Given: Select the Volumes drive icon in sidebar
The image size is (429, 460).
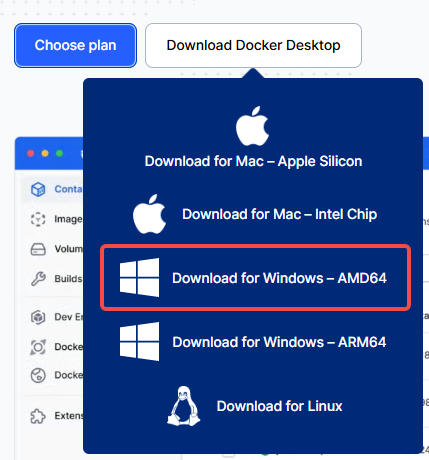Looking at the screenshot, I should pos(38,249).
